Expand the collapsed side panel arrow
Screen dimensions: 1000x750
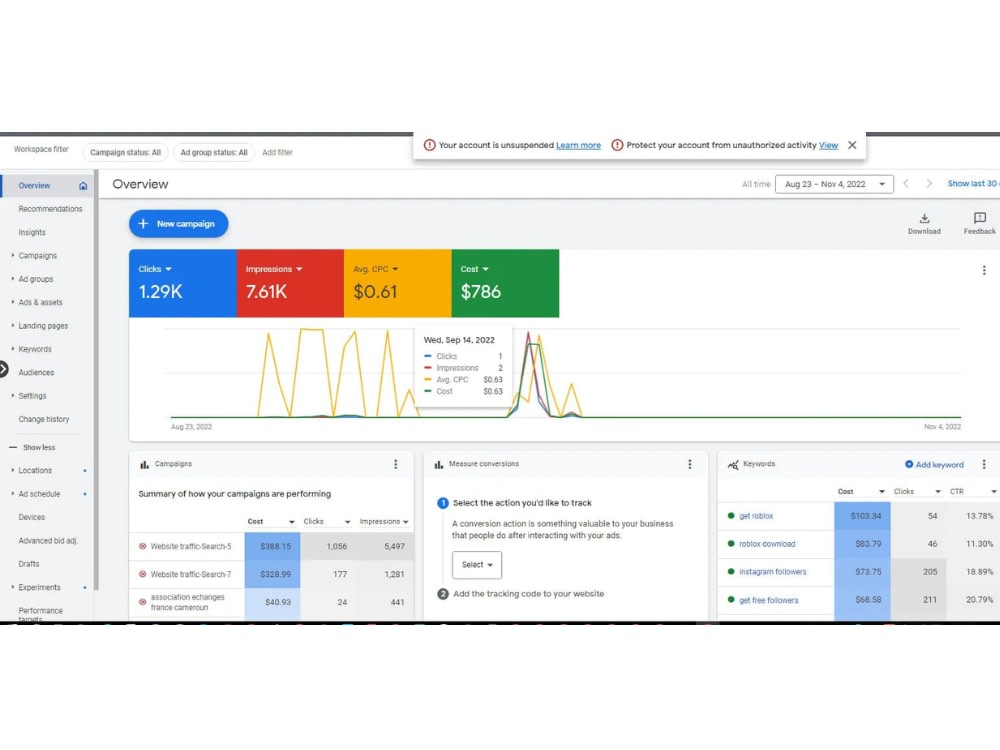(x=3, y=369)
